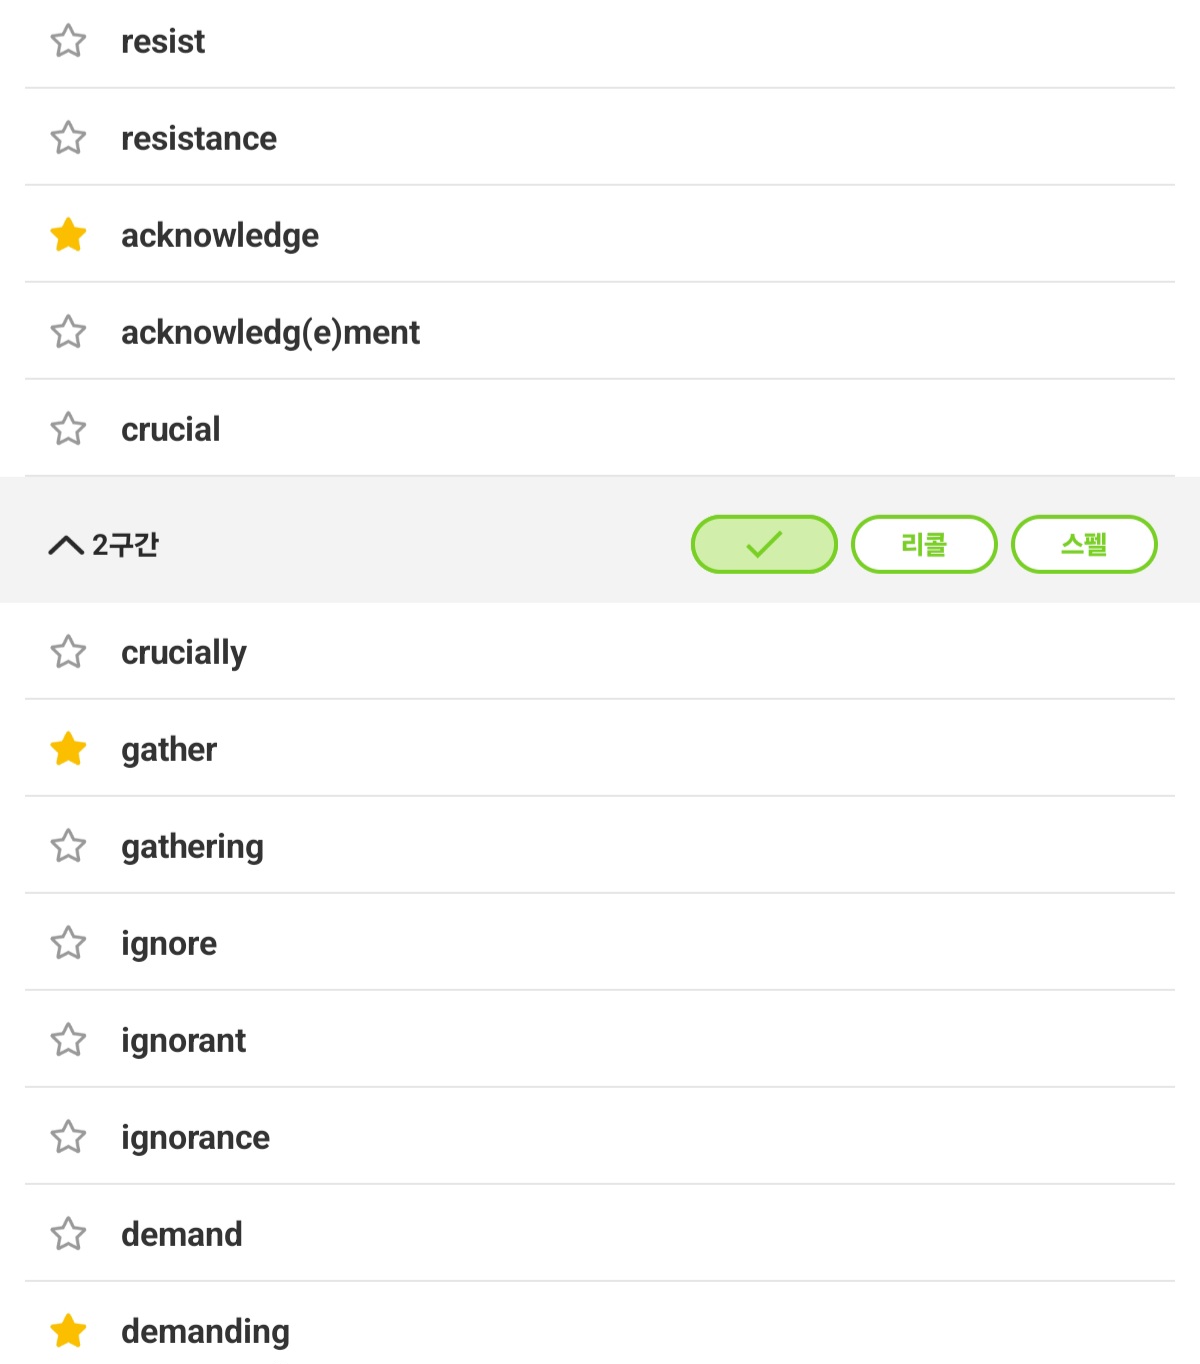Tap the 2구간 section header label
Image resolution: width=1200 pixels, height=1364 pixels.
(125, 545)
